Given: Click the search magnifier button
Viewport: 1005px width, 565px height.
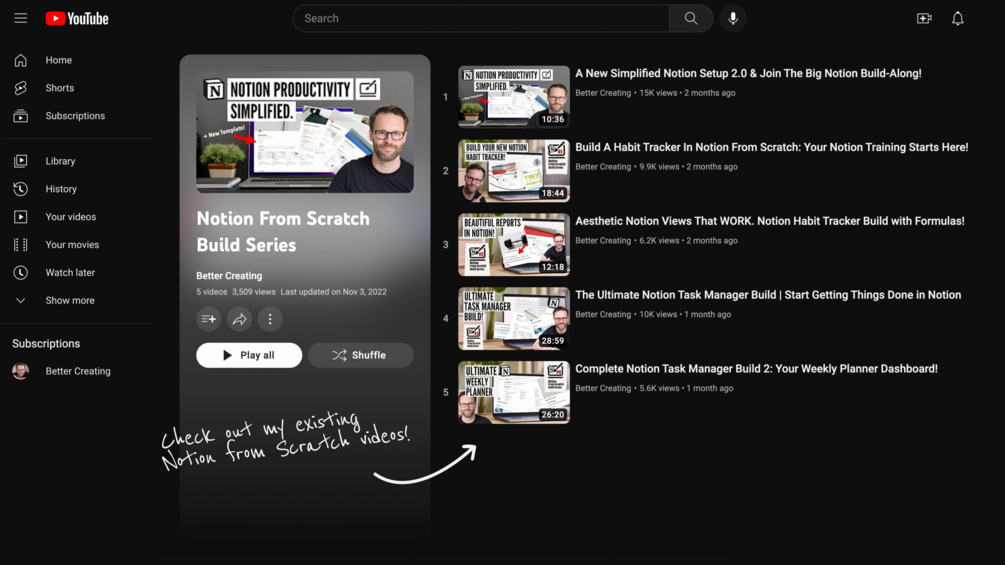Looking at the screenshot, I should (x=690, y=19).
